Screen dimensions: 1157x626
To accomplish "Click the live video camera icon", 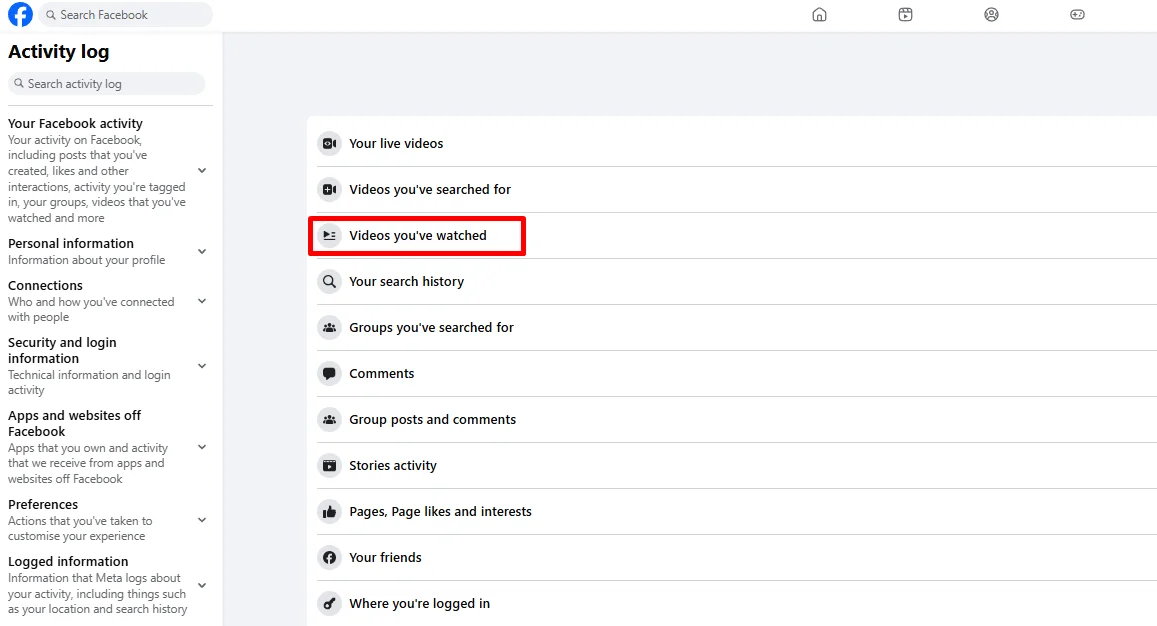I will (329, 143).
